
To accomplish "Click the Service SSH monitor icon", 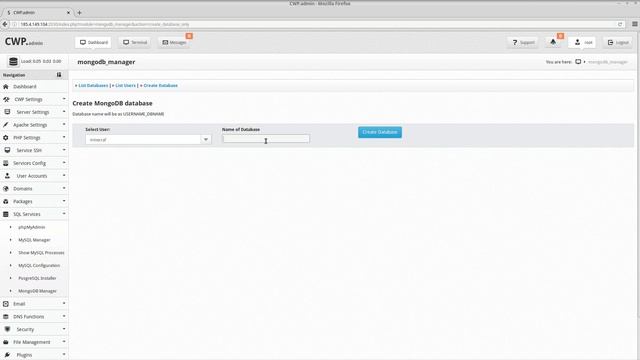I will click(7, 150).
